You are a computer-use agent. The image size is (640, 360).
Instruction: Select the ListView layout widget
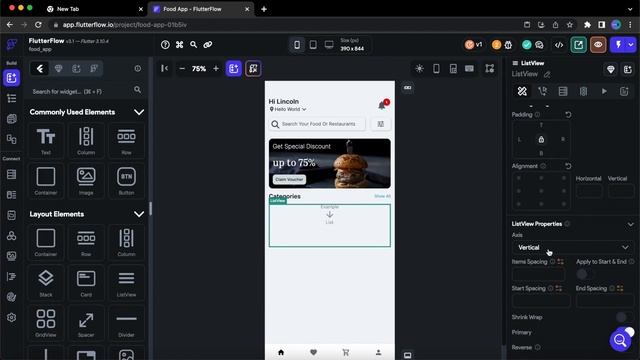[x=126, y=283]
